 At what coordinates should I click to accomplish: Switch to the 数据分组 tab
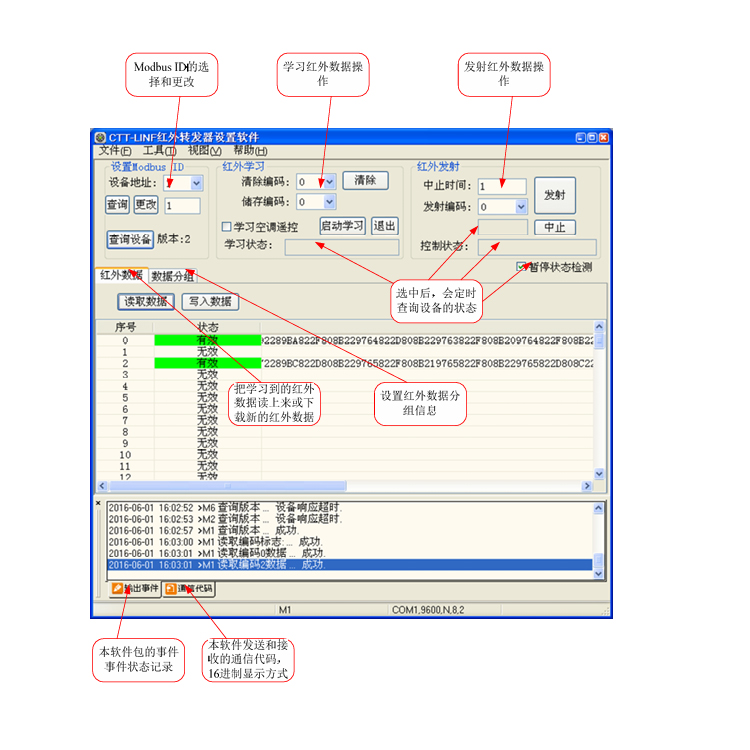pos(172,276)
